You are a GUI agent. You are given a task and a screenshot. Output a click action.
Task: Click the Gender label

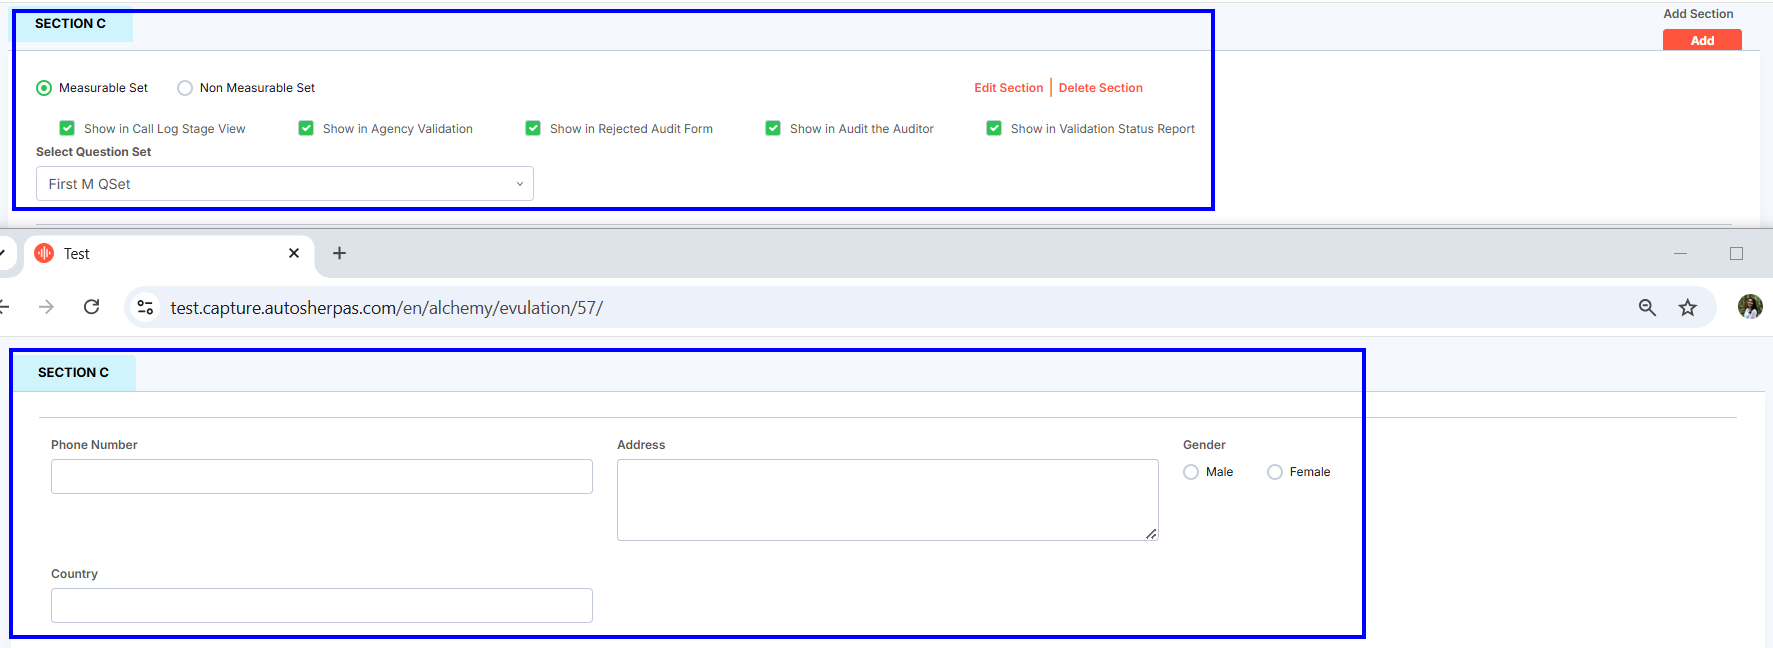[x=1204, y=445]
